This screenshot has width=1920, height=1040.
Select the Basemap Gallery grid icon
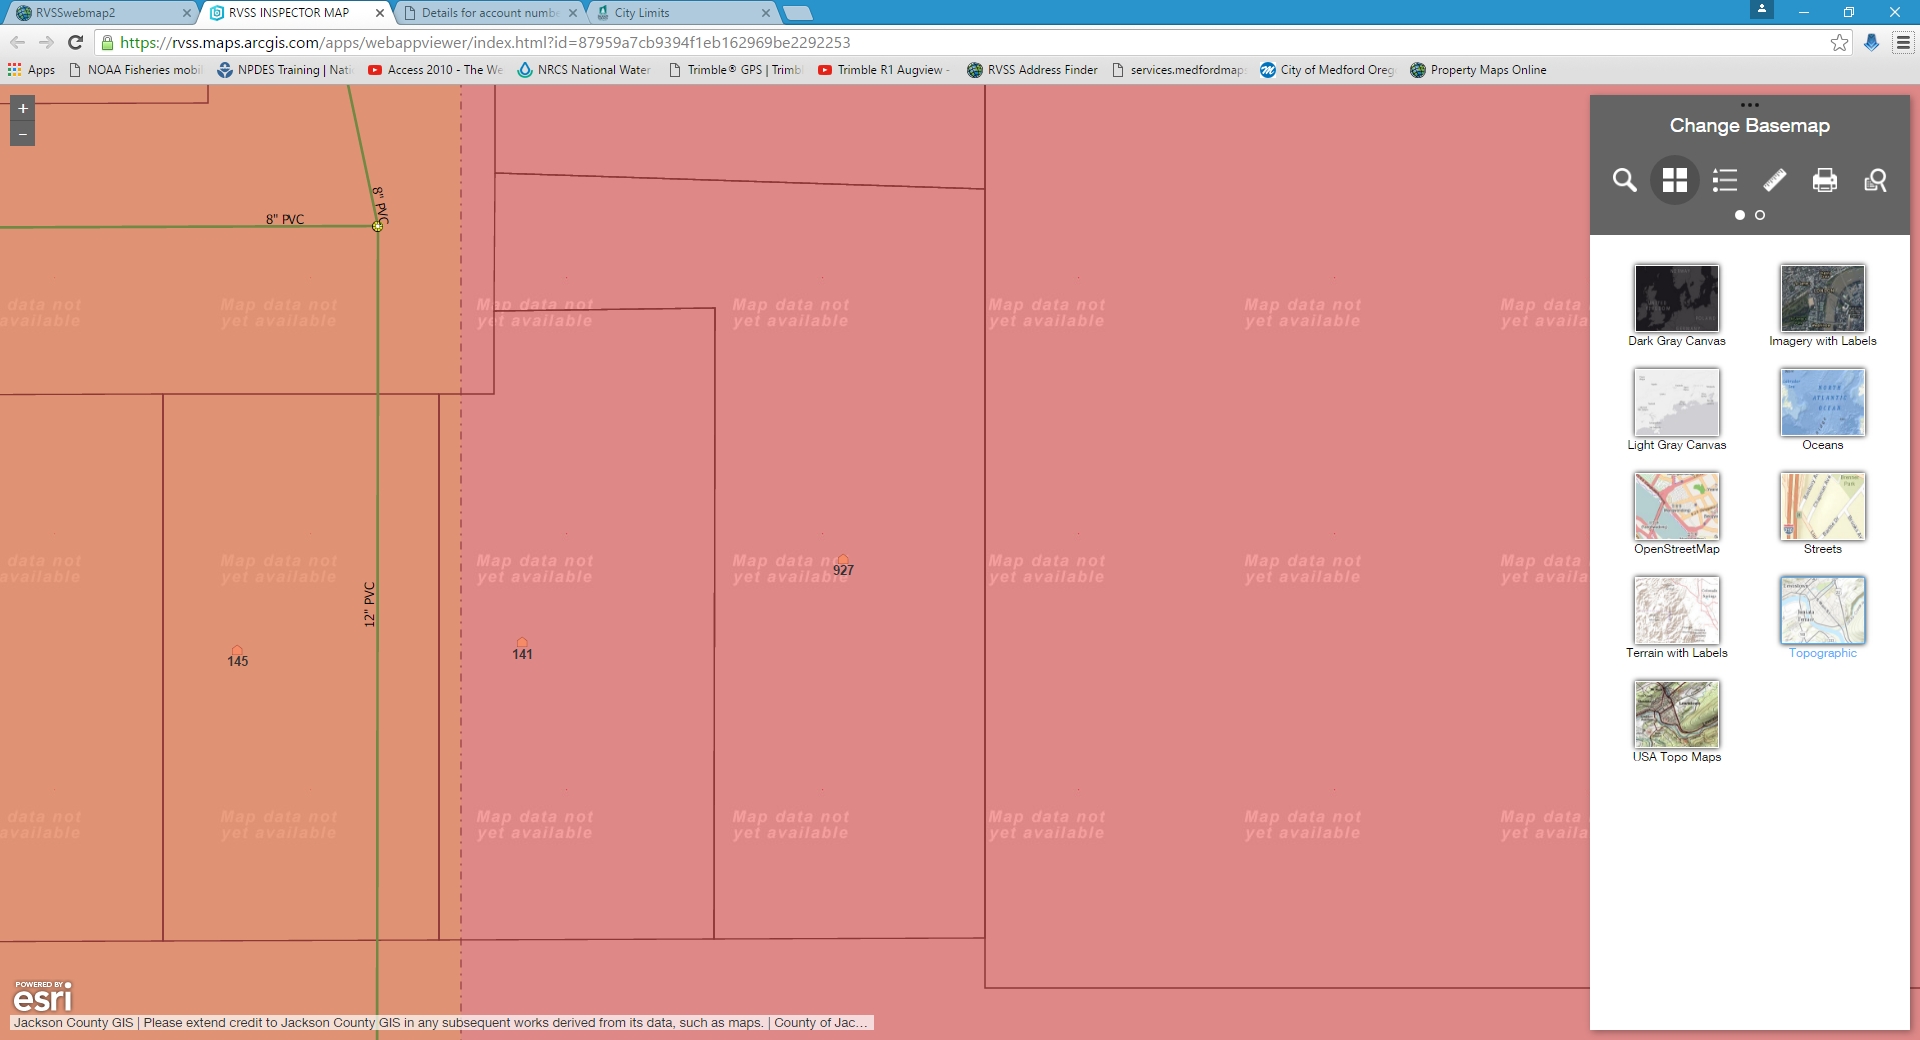click(1674, 180)
